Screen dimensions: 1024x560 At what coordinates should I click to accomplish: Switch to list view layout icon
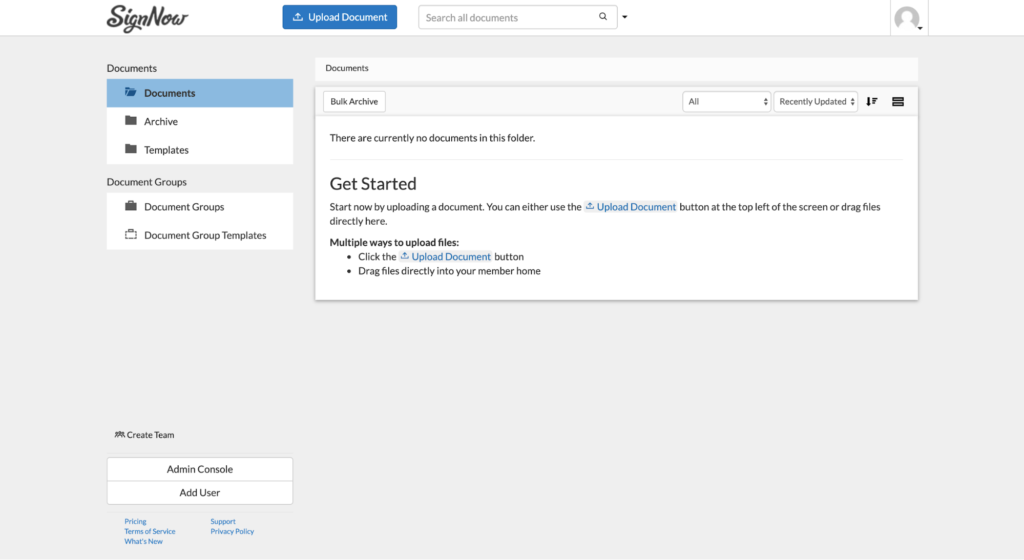[897, 102]
